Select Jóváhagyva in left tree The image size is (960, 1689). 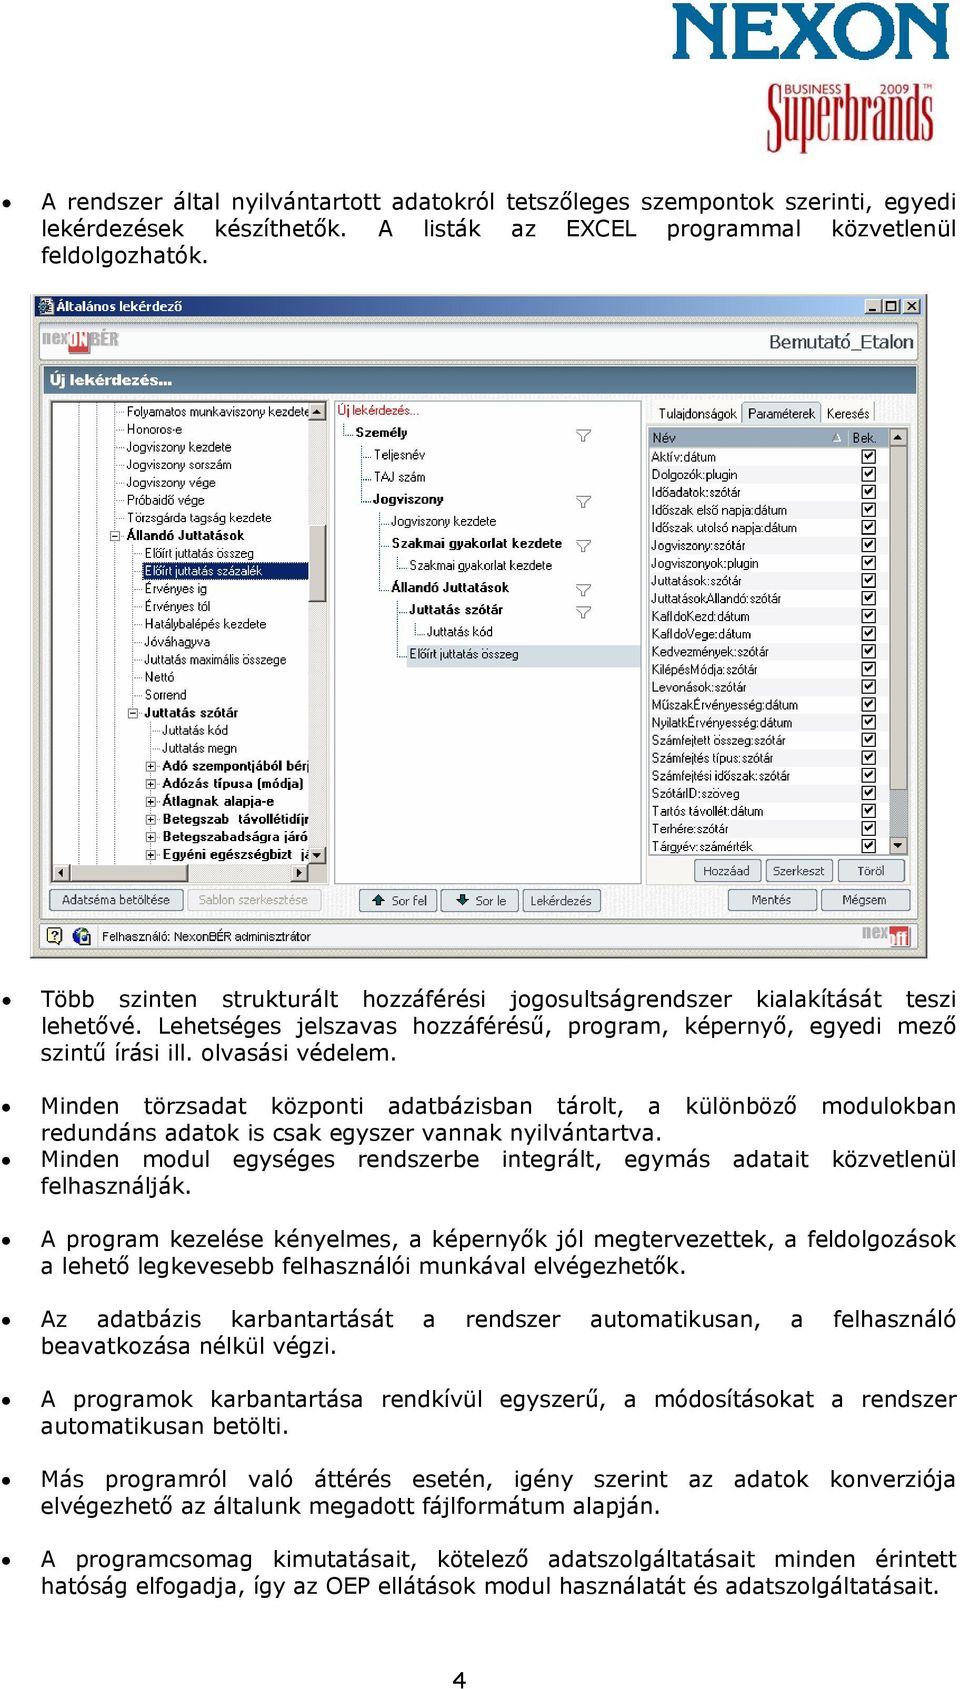(x=177, y=642)
